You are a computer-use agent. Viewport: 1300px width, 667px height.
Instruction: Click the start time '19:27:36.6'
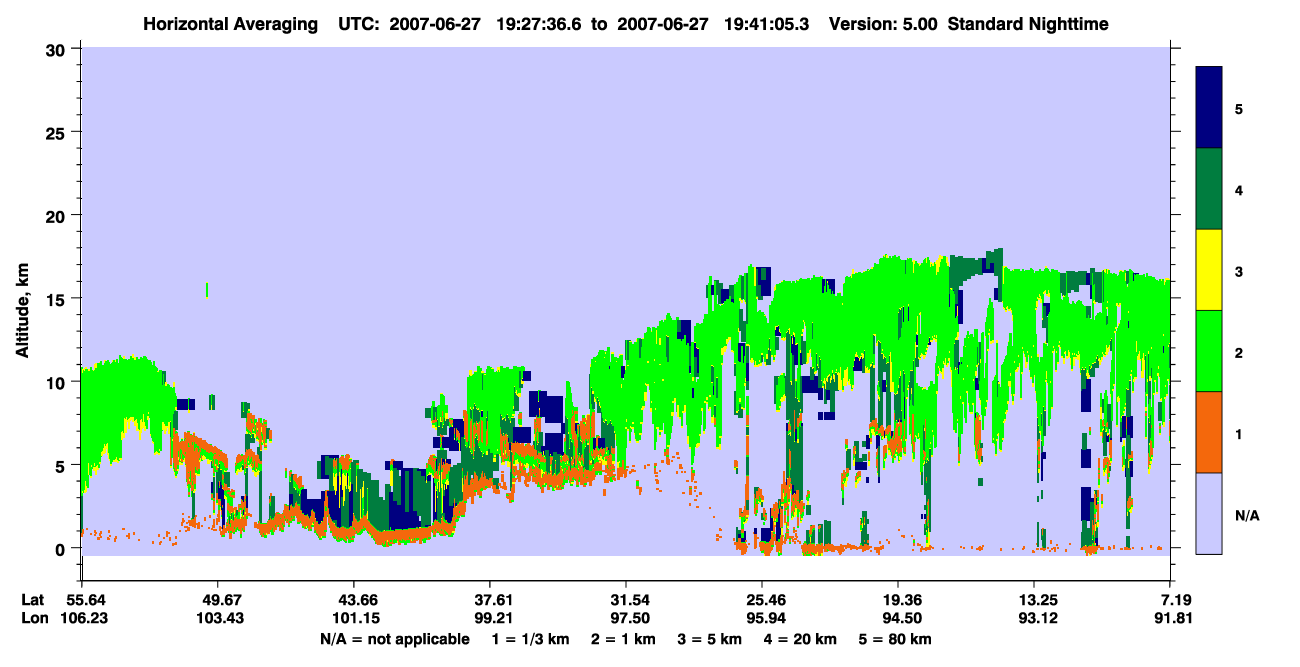click(538, 23)
